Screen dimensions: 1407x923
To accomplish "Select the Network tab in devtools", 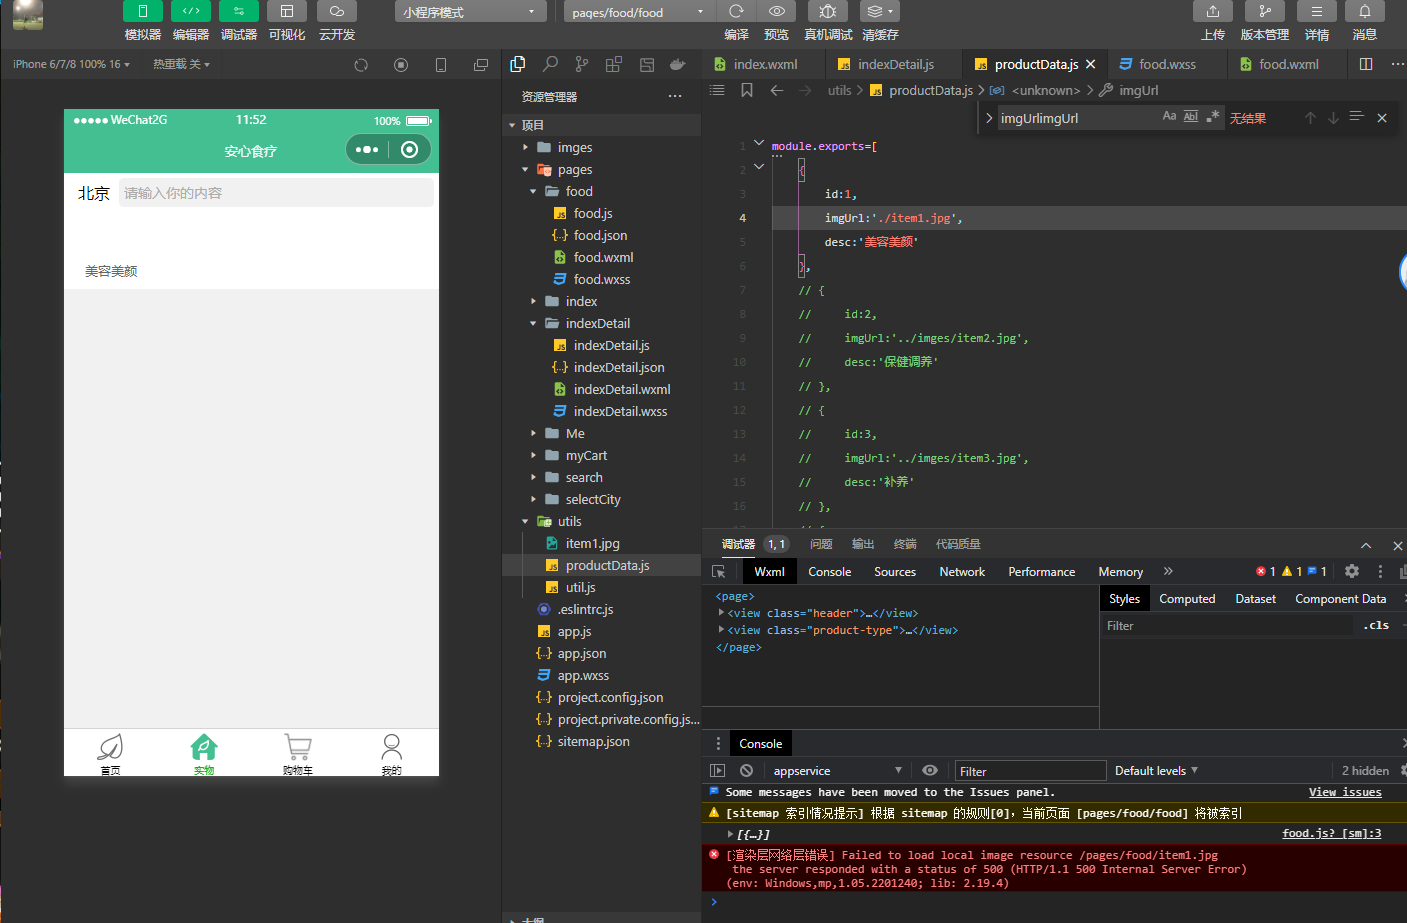I will coord(962,572).
